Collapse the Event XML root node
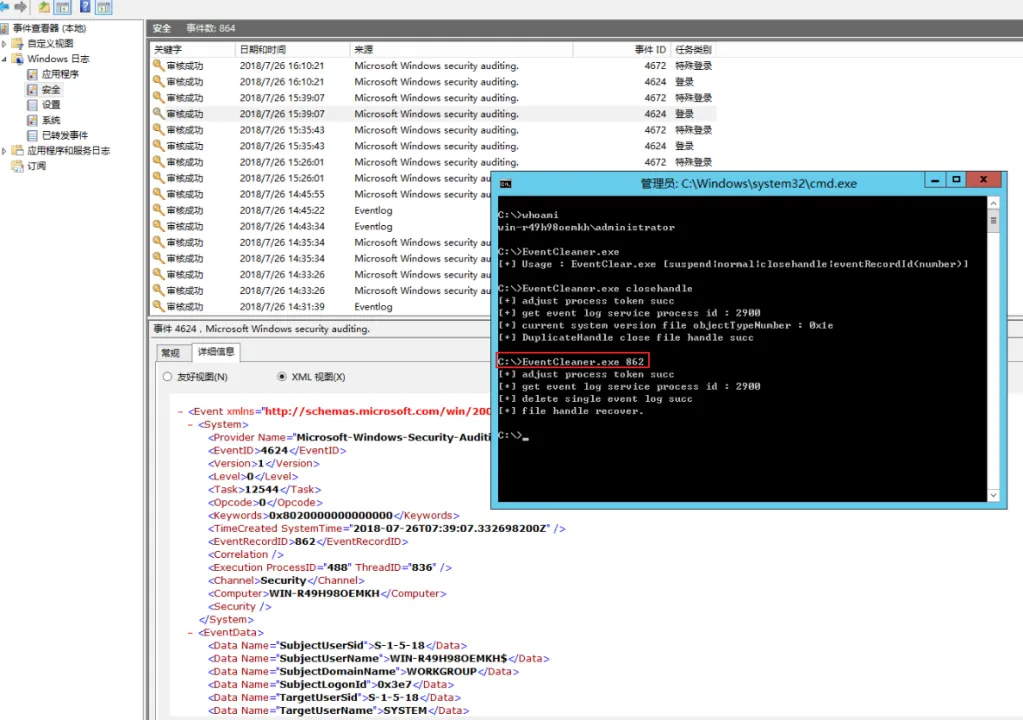This screenshot has height=720, width=1023. pos(180,412)
